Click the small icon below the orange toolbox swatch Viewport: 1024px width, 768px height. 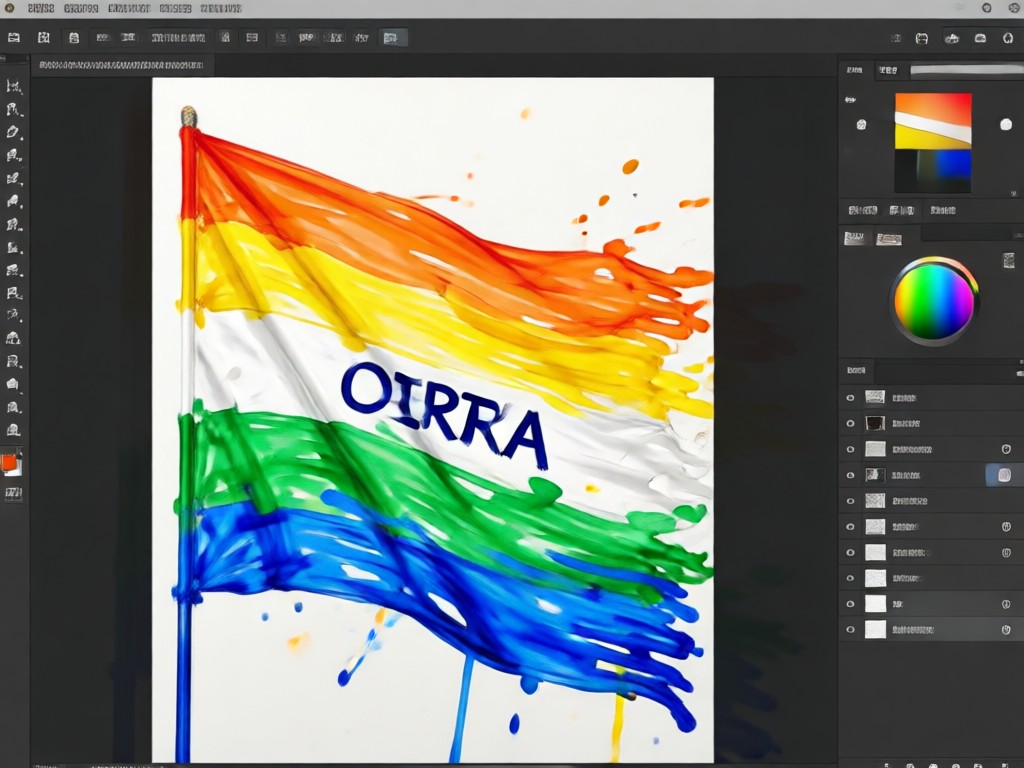13,493
